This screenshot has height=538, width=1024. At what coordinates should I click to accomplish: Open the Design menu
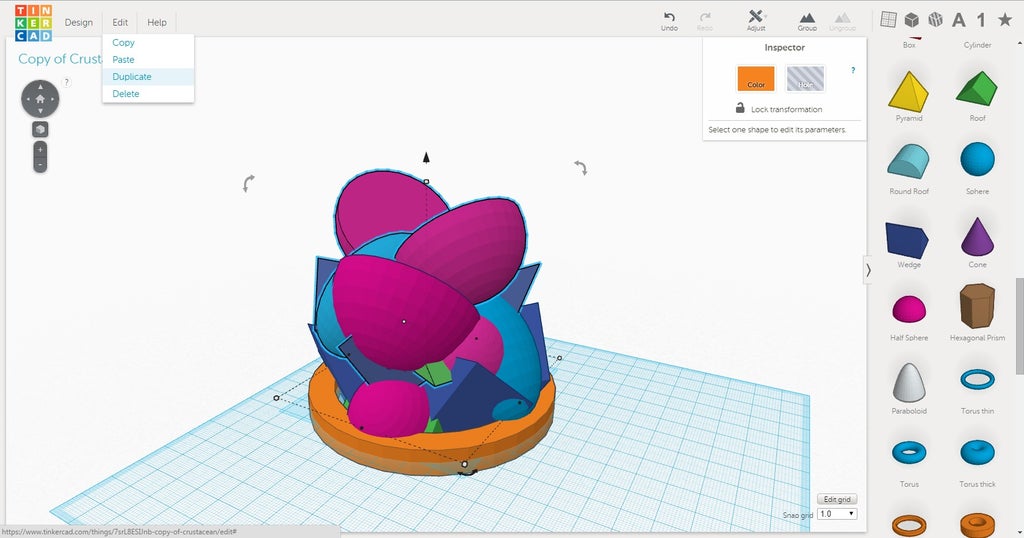tap(78, 22)
